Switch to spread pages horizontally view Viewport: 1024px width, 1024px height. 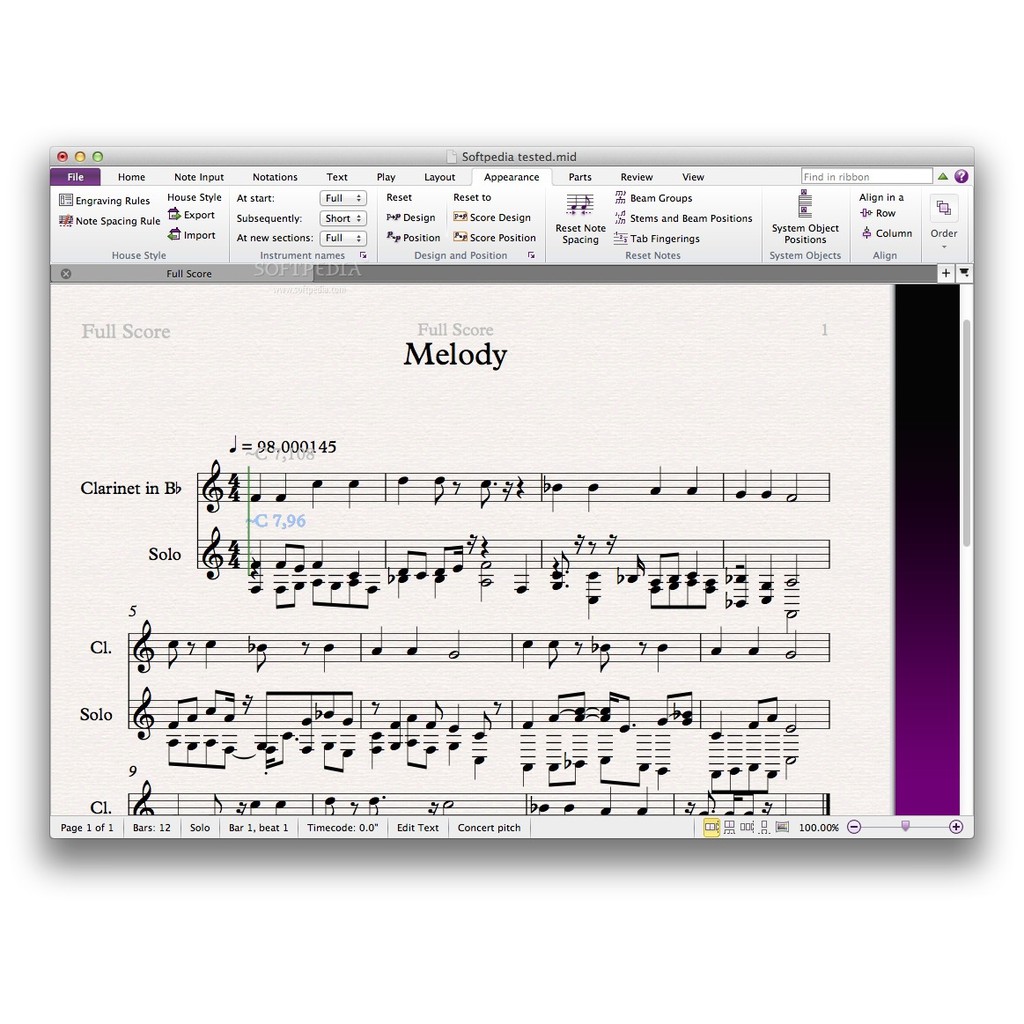711,827
